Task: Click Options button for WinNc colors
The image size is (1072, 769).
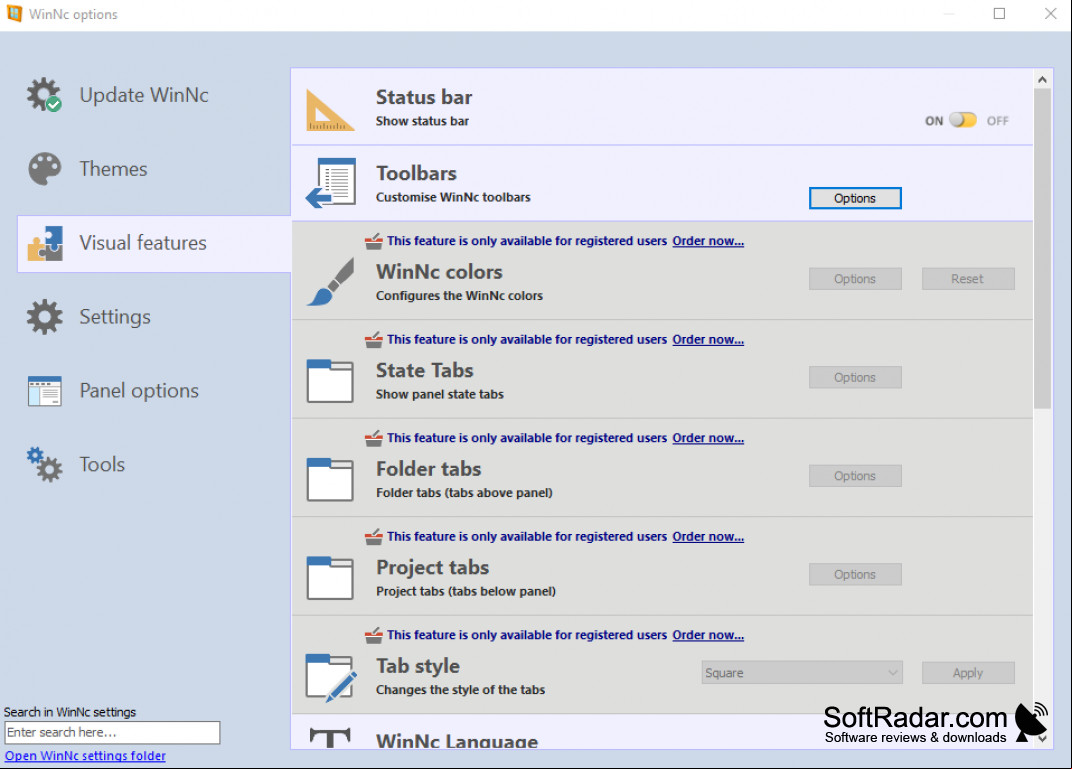Action: (x=855, y=279)
